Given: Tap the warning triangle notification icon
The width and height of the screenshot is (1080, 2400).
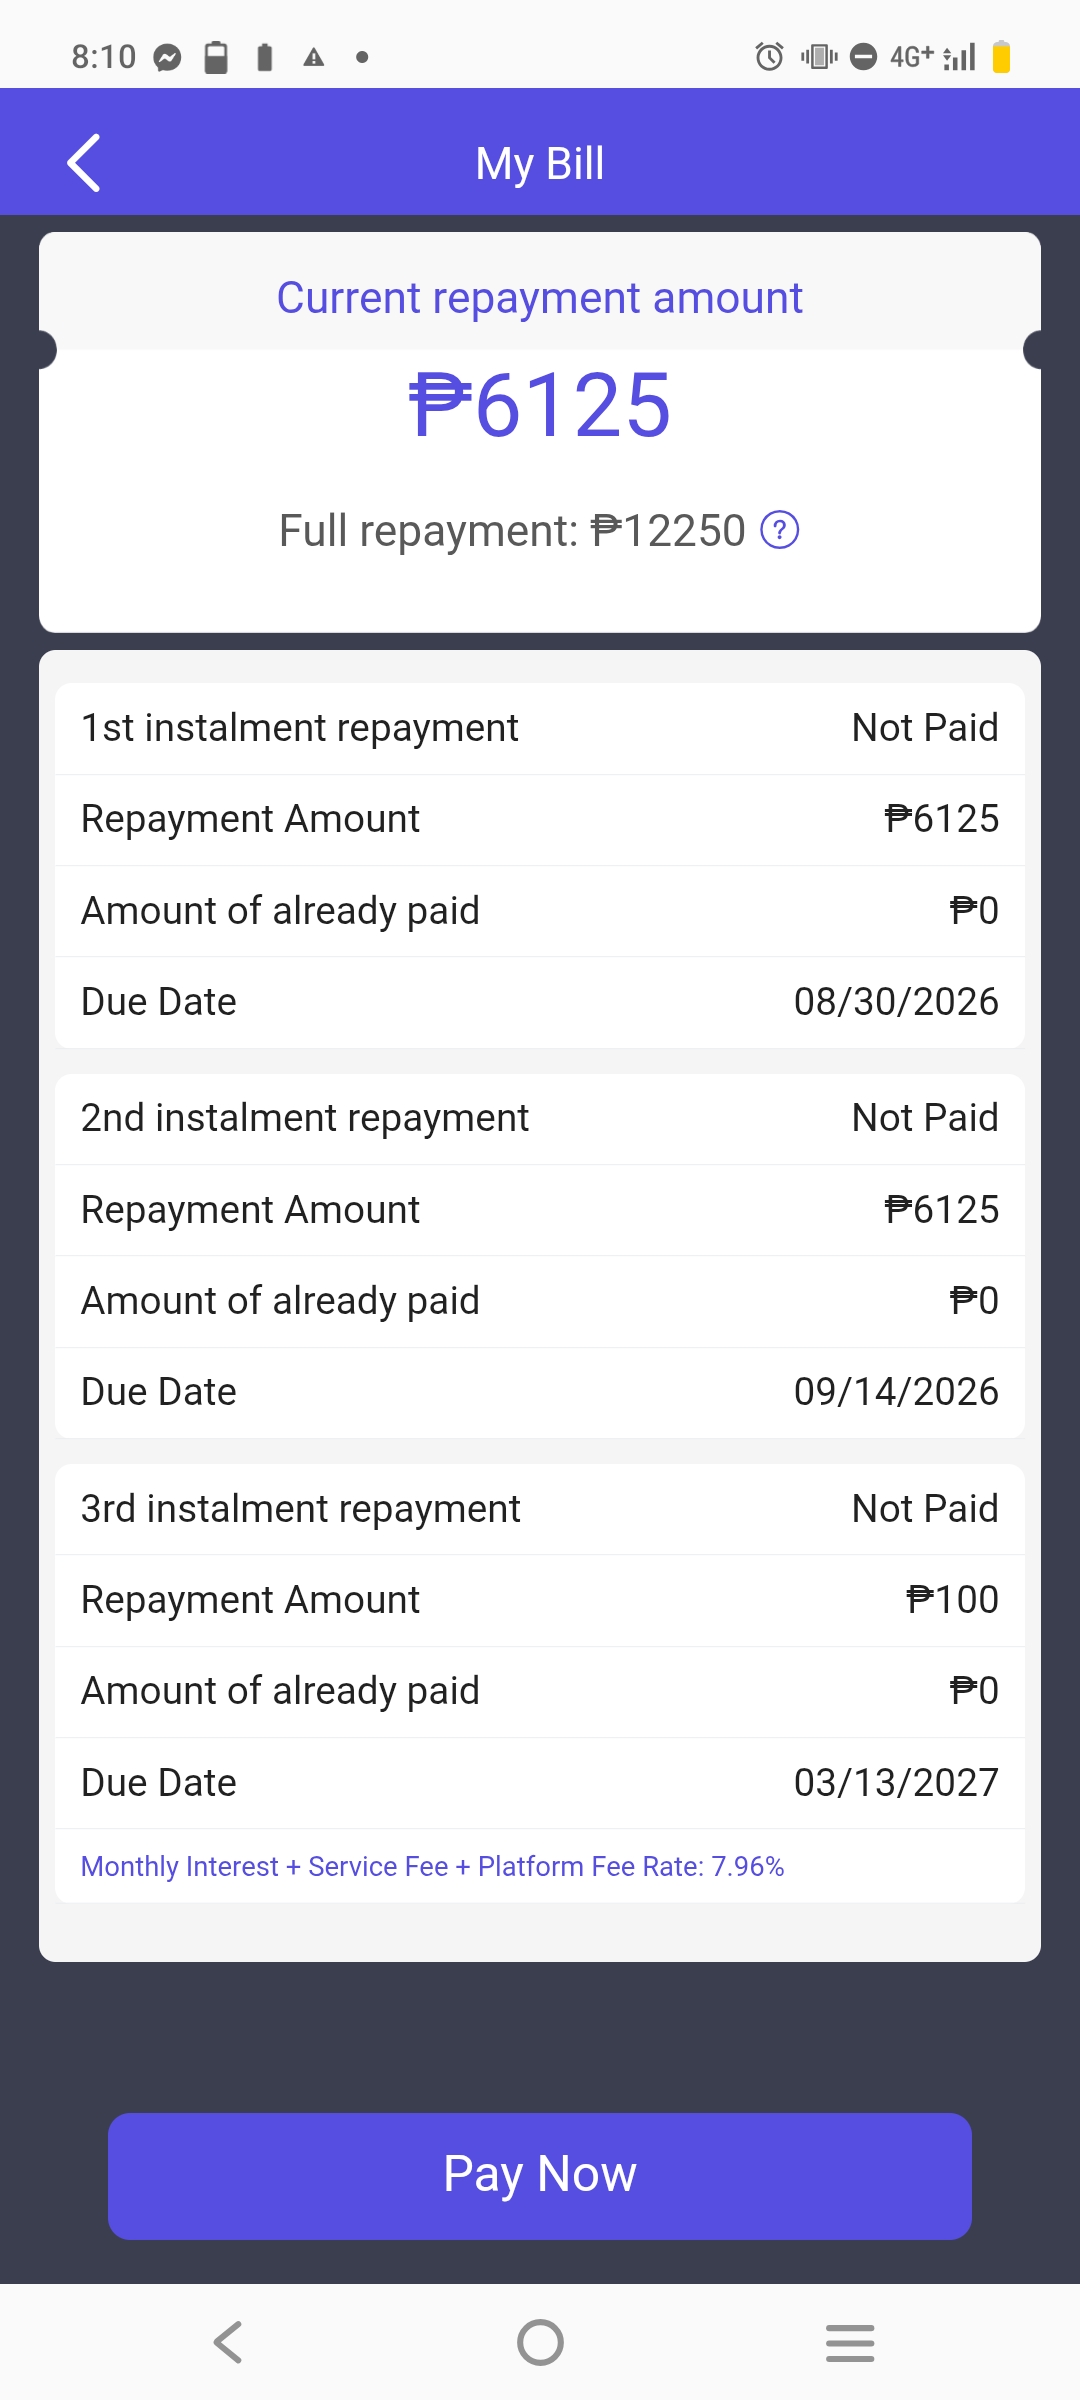Looking at the screenshot, I should click(x=314, y=58).
